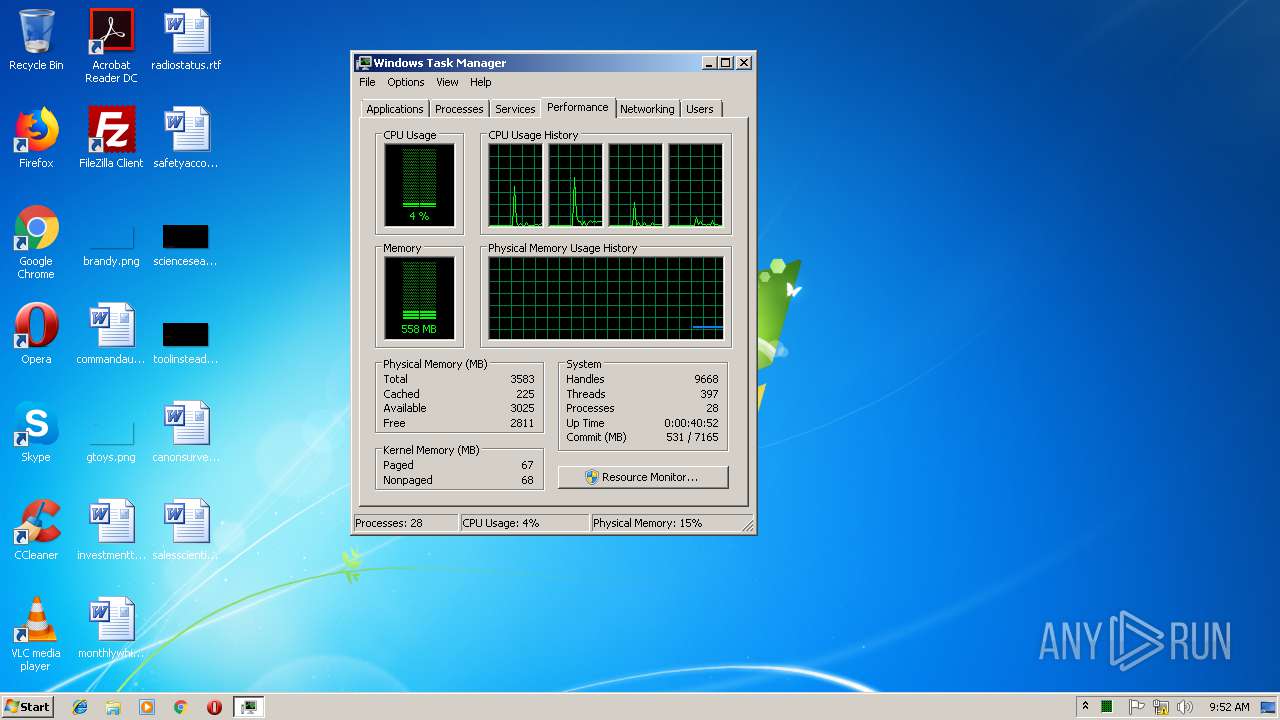
Task: Click Task Manager taskbar button
Action: pyautogui.click(x=248, y=707)
